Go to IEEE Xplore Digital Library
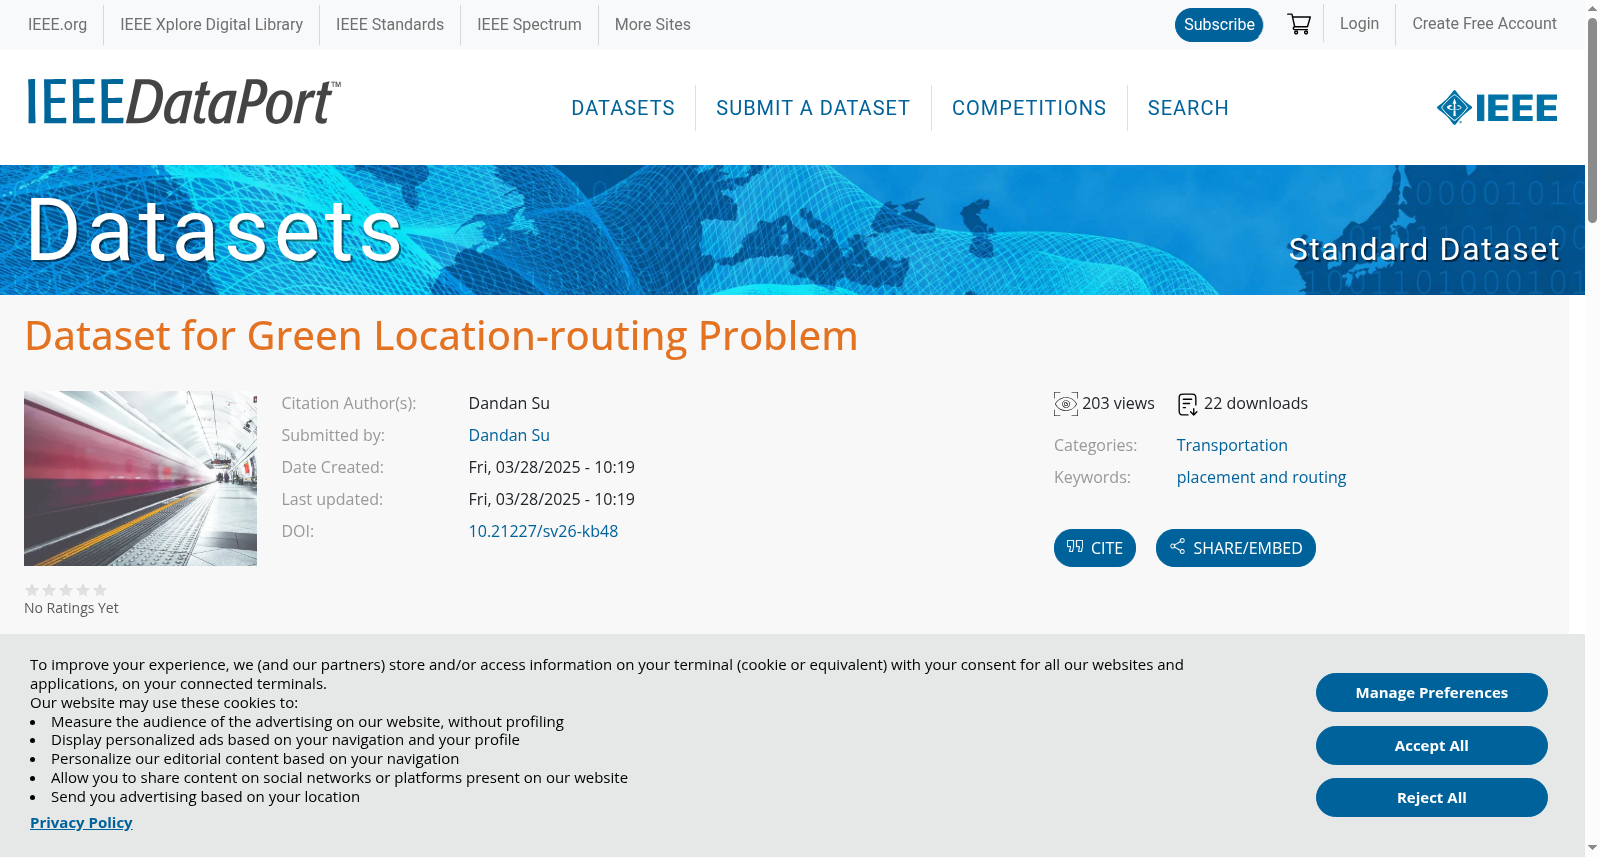The width and height of the screenshot is (1600, 857). pos(211,24)
